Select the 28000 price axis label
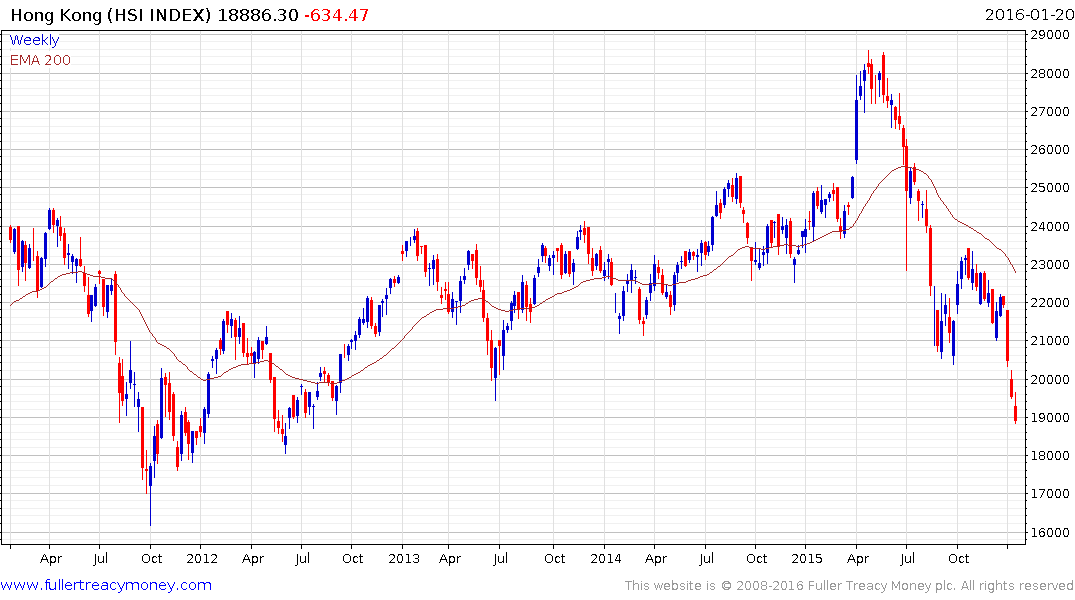Viewport: 1075px width, 600px height. [1050, 73]
